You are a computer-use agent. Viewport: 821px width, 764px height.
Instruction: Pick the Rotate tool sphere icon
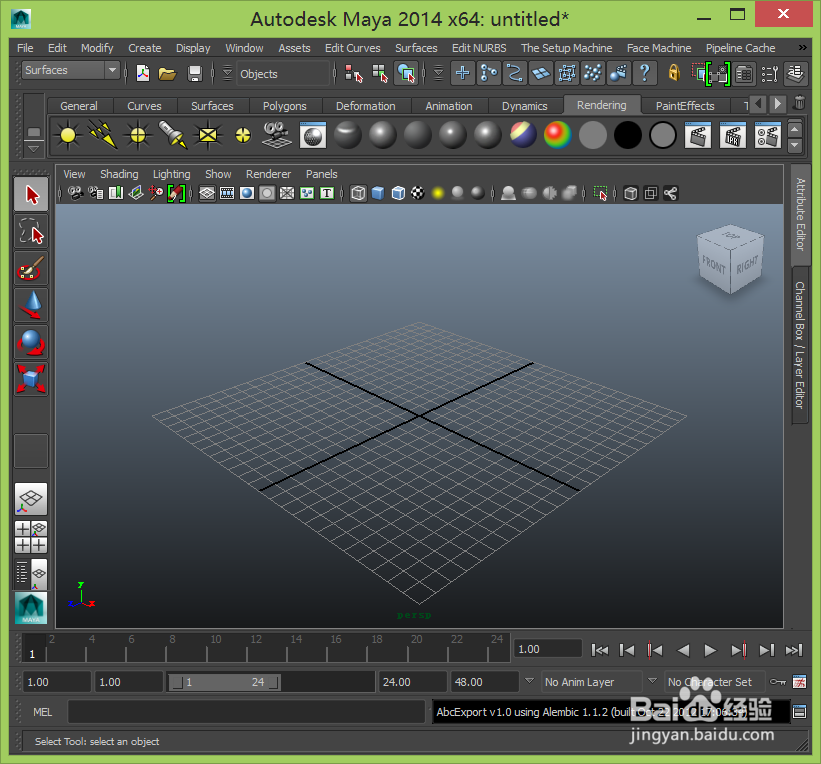[x=31, y=342]
